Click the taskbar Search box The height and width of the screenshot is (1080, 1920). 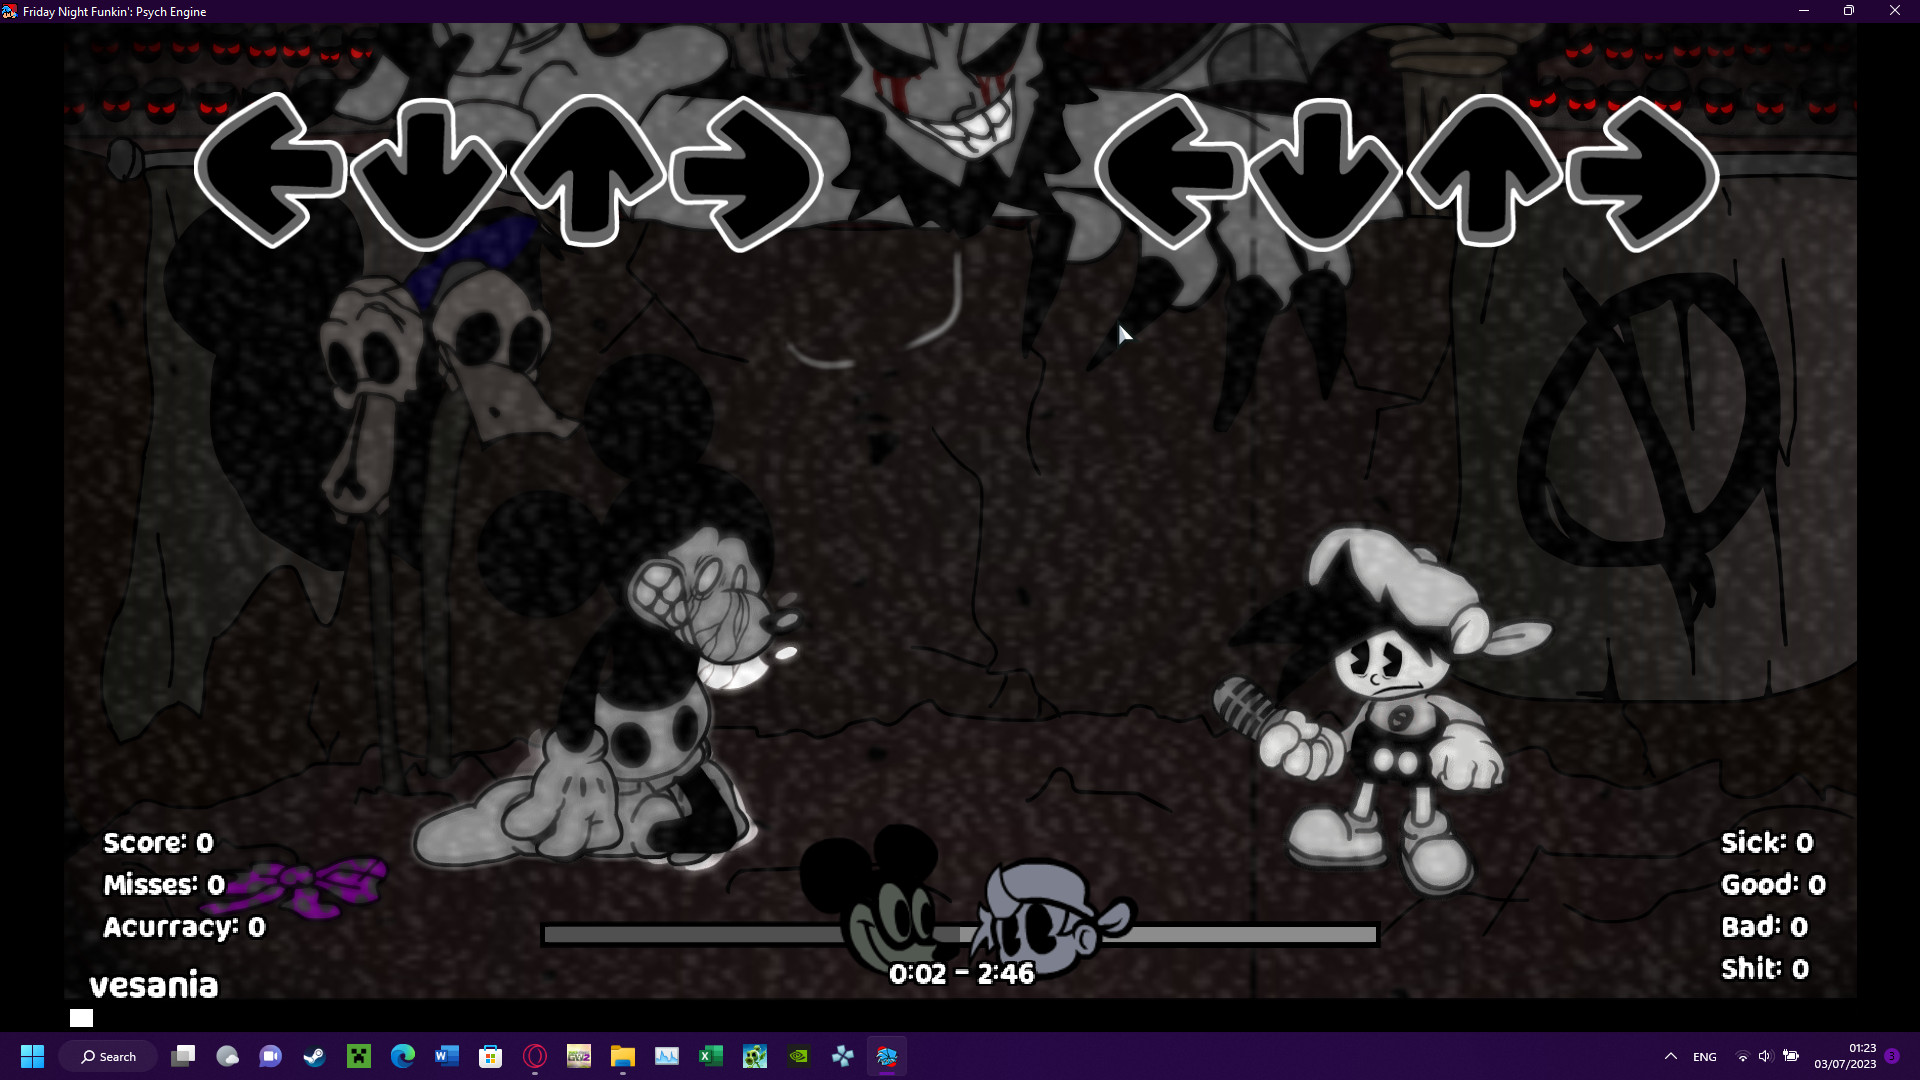click(x=108, y=1056)
